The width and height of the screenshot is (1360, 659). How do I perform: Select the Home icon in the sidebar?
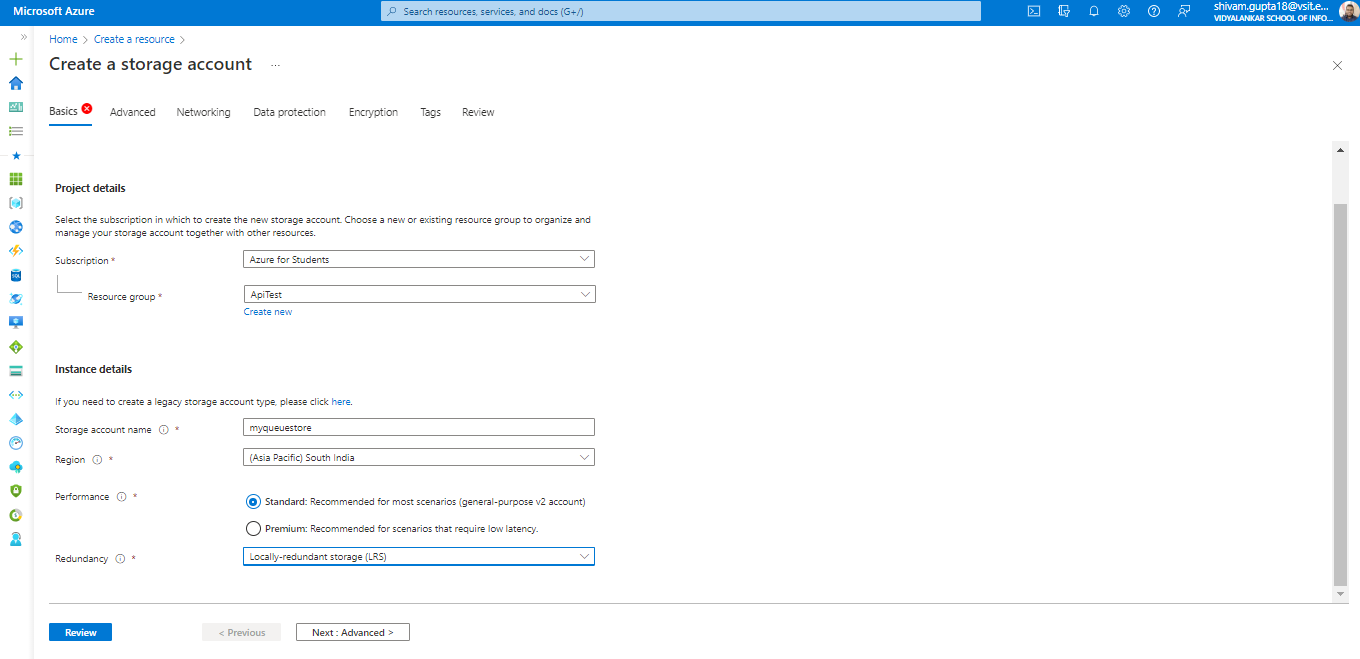(x=15, y=83)
